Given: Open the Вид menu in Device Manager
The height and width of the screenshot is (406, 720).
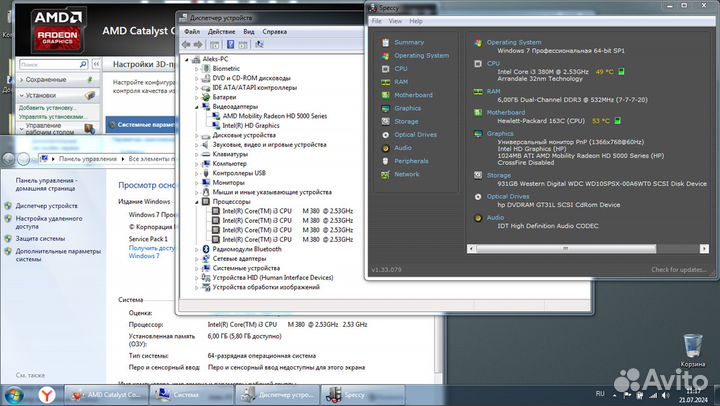Looking at the screenshot, I should [248, 32].
